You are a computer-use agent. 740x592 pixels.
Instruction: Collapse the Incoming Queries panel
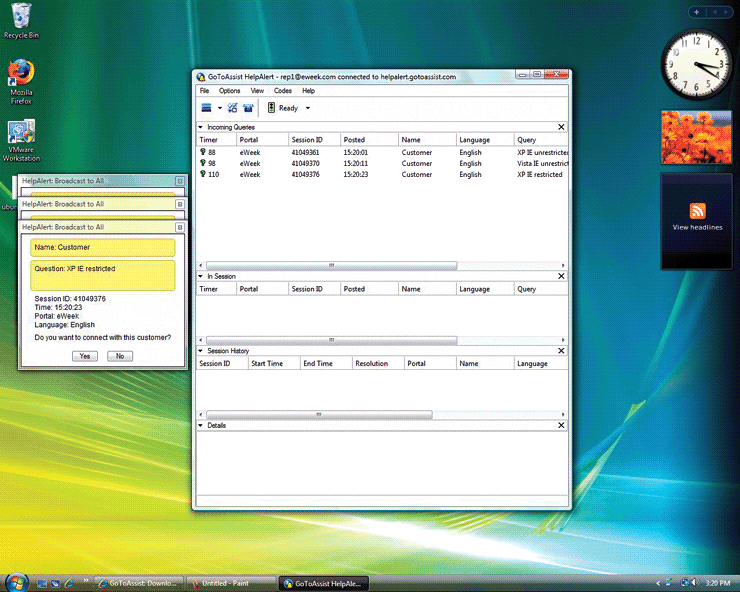pyautogui.click(x=201, y=127)
